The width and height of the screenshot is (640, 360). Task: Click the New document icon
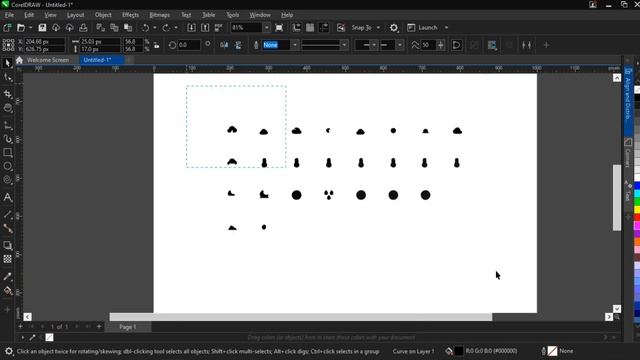[x=7, y=28]
